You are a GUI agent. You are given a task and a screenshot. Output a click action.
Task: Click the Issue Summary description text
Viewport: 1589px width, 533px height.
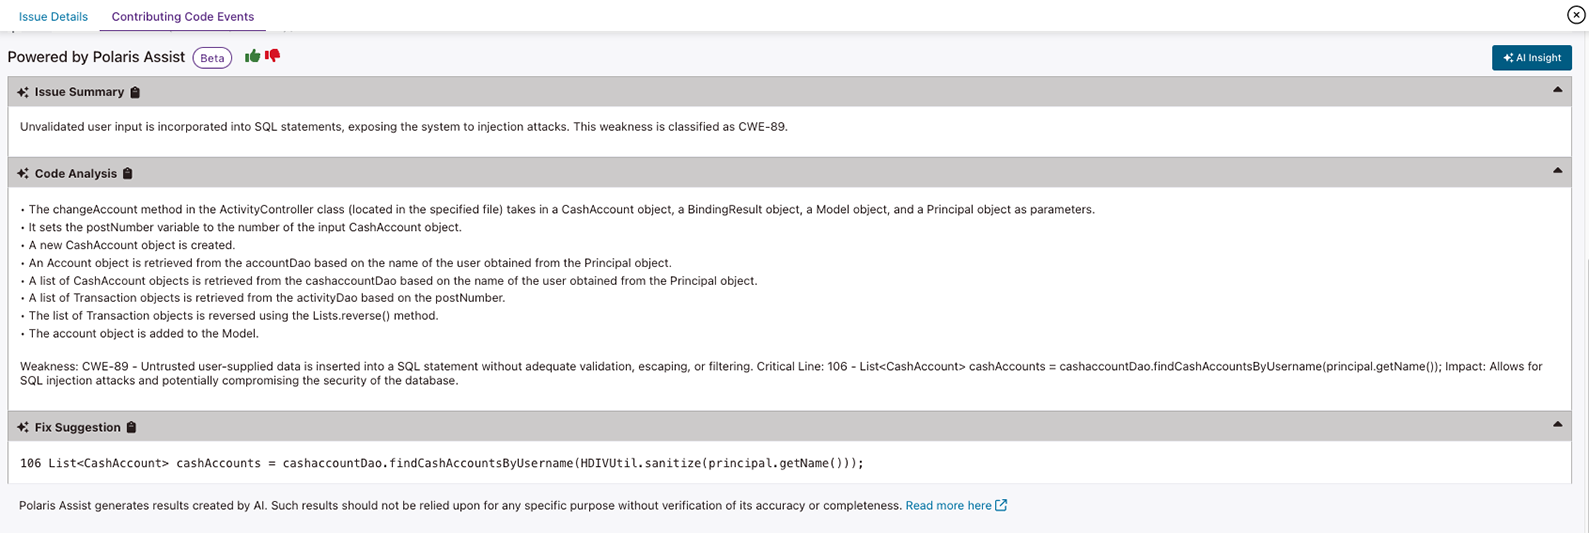(404, 127)
